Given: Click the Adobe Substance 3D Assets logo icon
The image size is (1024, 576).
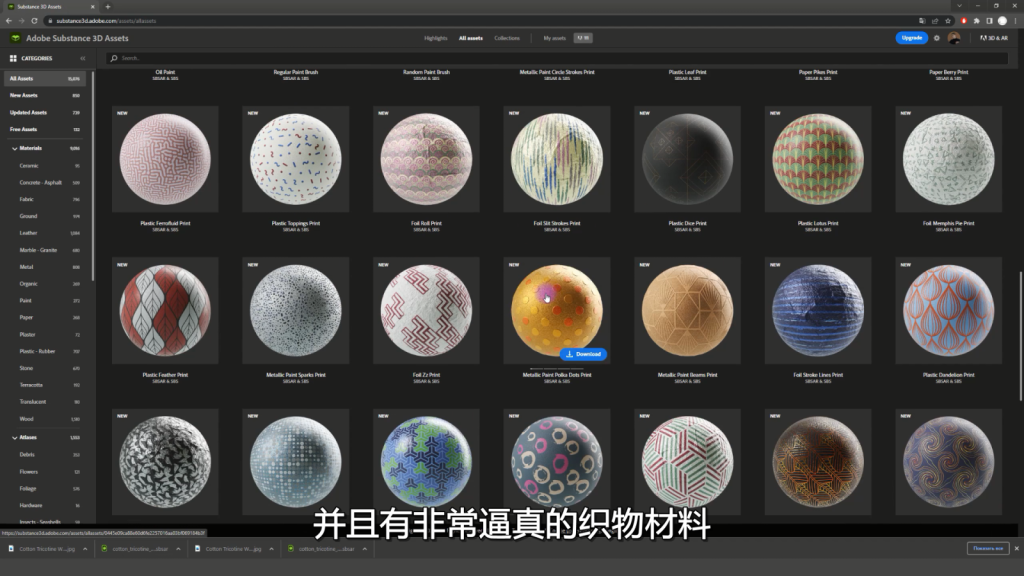Looking at the screenshot, I should [x=16, y=38].
